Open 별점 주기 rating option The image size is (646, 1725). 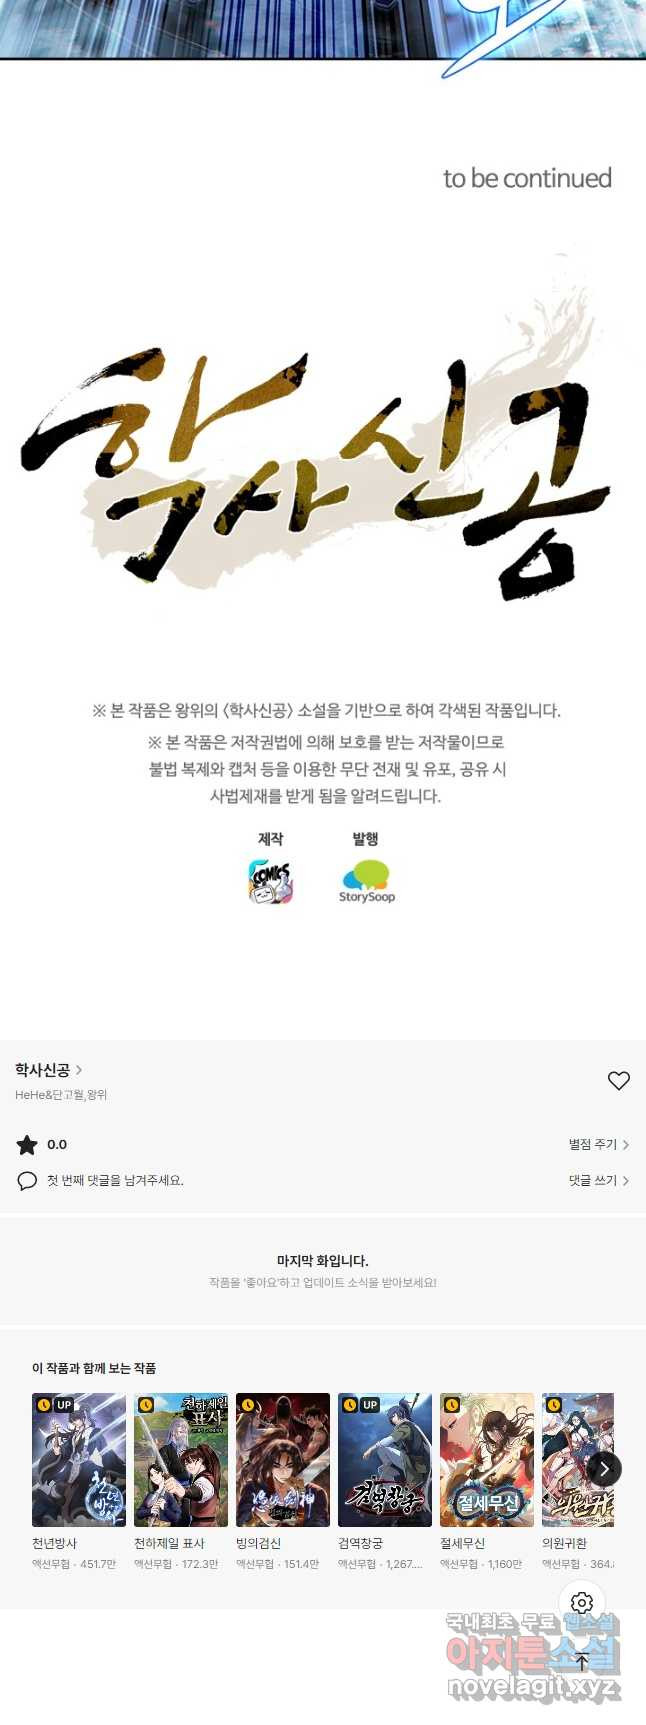coord(599,1145)
